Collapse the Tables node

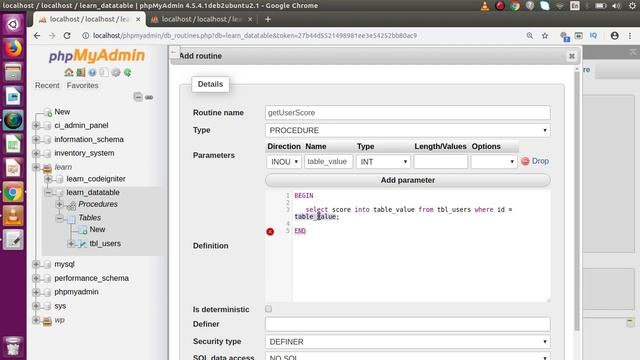(60, 218)
